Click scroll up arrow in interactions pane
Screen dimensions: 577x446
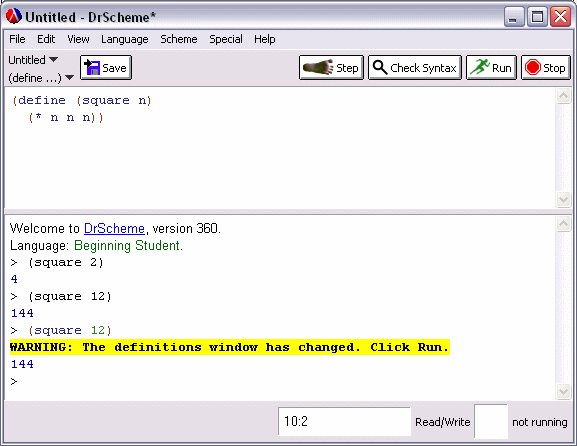tap(563, 224)
